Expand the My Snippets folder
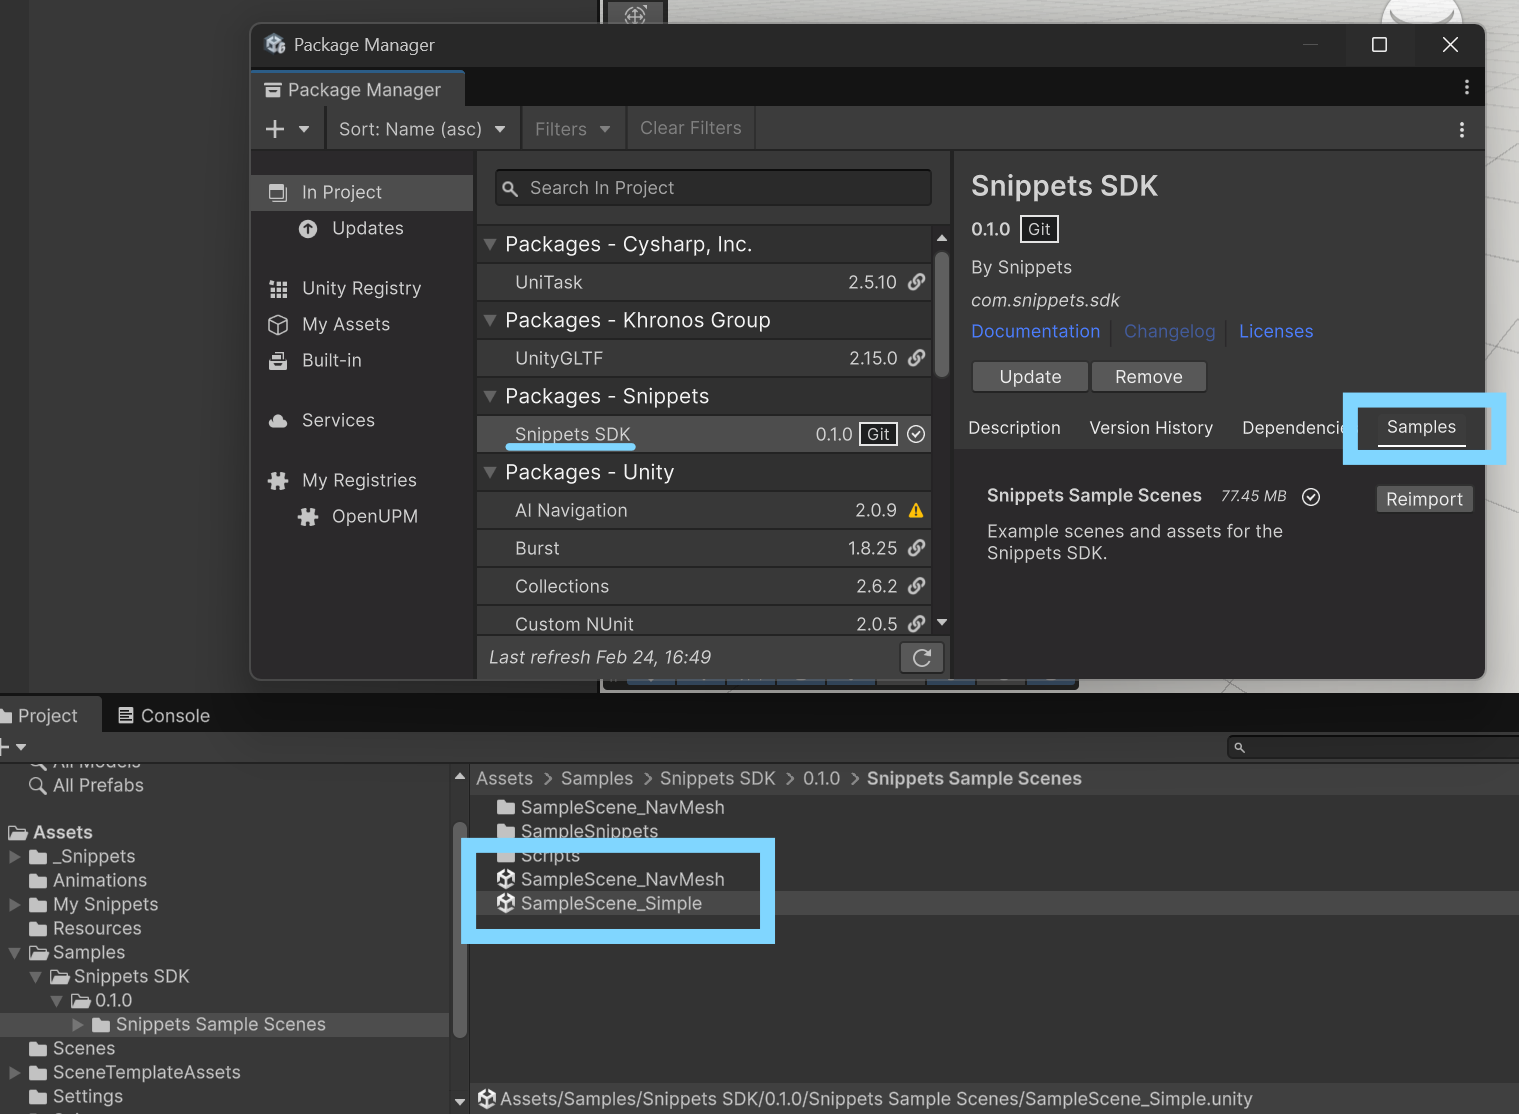This screenshot has height=1114, width=1519. pos(15,905)
